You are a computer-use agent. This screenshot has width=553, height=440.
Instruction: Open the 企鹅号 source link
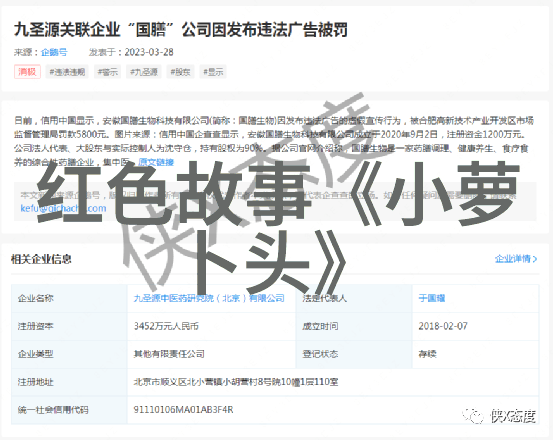(54, 52)
